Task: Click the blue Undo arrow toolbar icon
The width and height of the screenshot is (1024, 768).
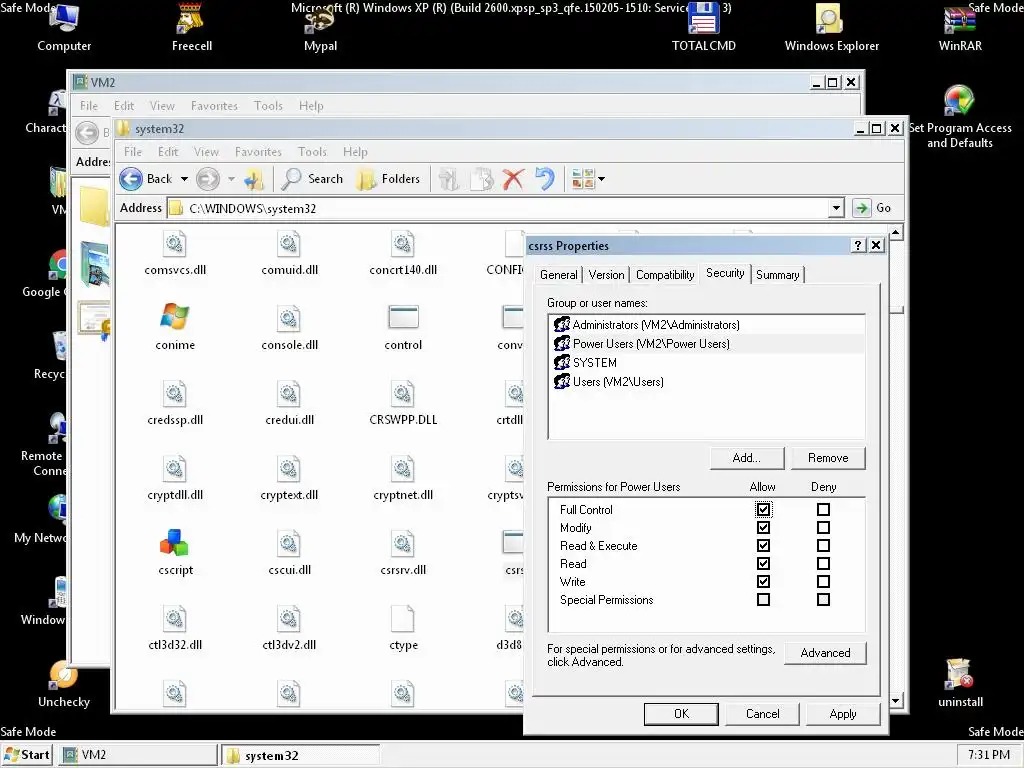Action: pos(545,179)
